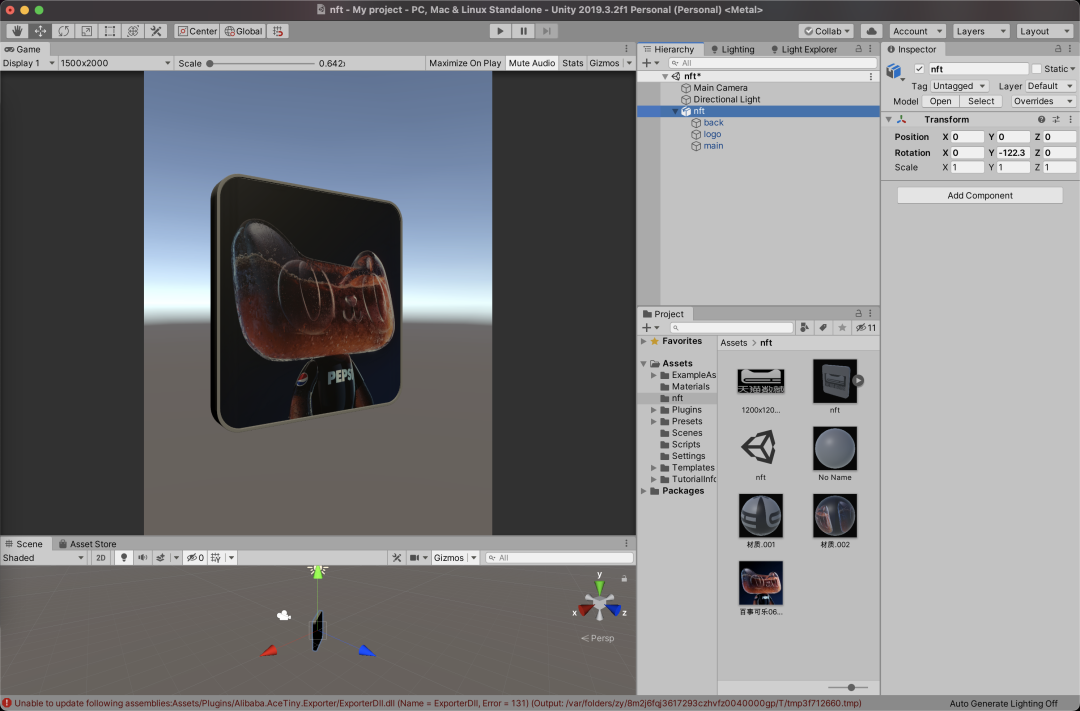Toggle scene audio speaker icon
The width and height of the screenshot is (1080, 711).
(x=143, y=557)
